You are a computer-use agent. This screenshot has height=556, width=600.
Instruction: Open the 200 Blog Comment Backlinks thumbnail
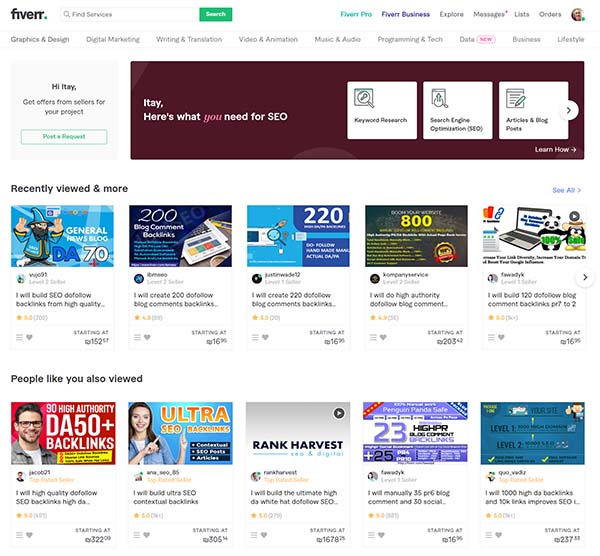click(180, 236)
